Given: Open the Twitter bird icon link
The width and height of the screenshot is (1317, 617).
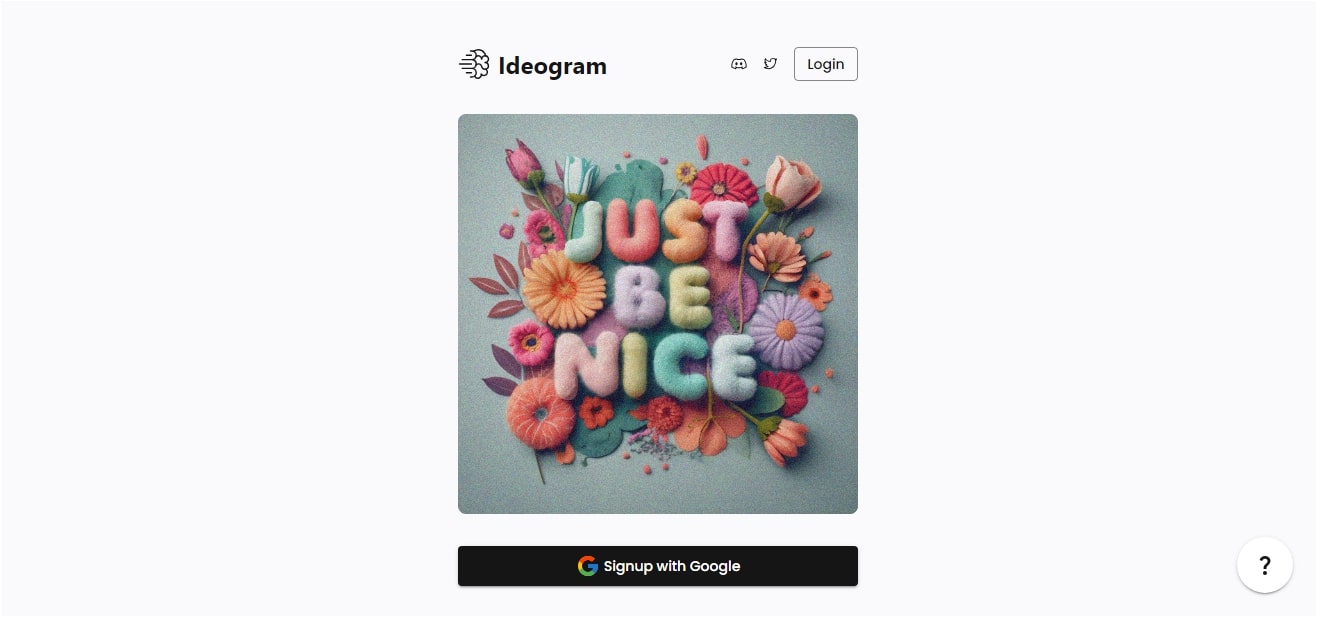Looking at the screenshot, I should [x=770, y=64].
